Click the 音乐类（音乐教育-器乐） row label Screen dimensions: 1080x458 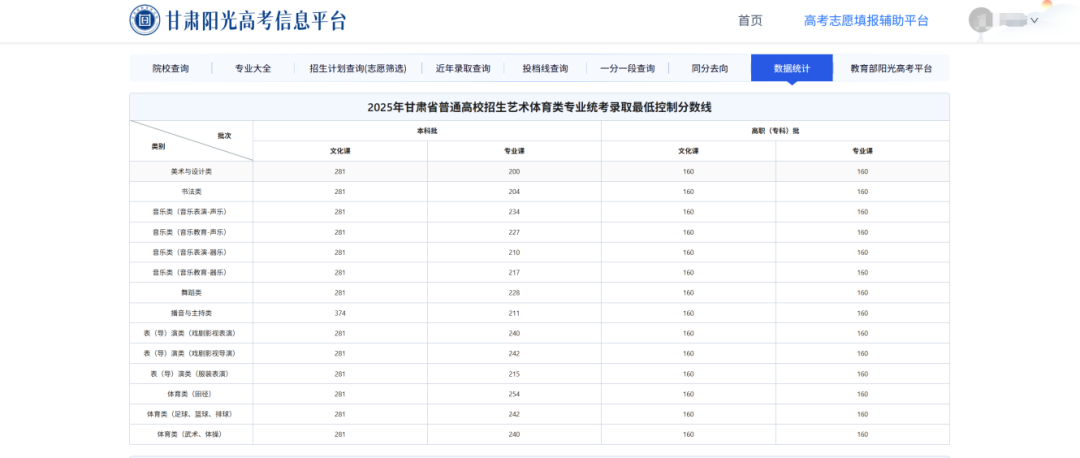[x=191, y=273]
